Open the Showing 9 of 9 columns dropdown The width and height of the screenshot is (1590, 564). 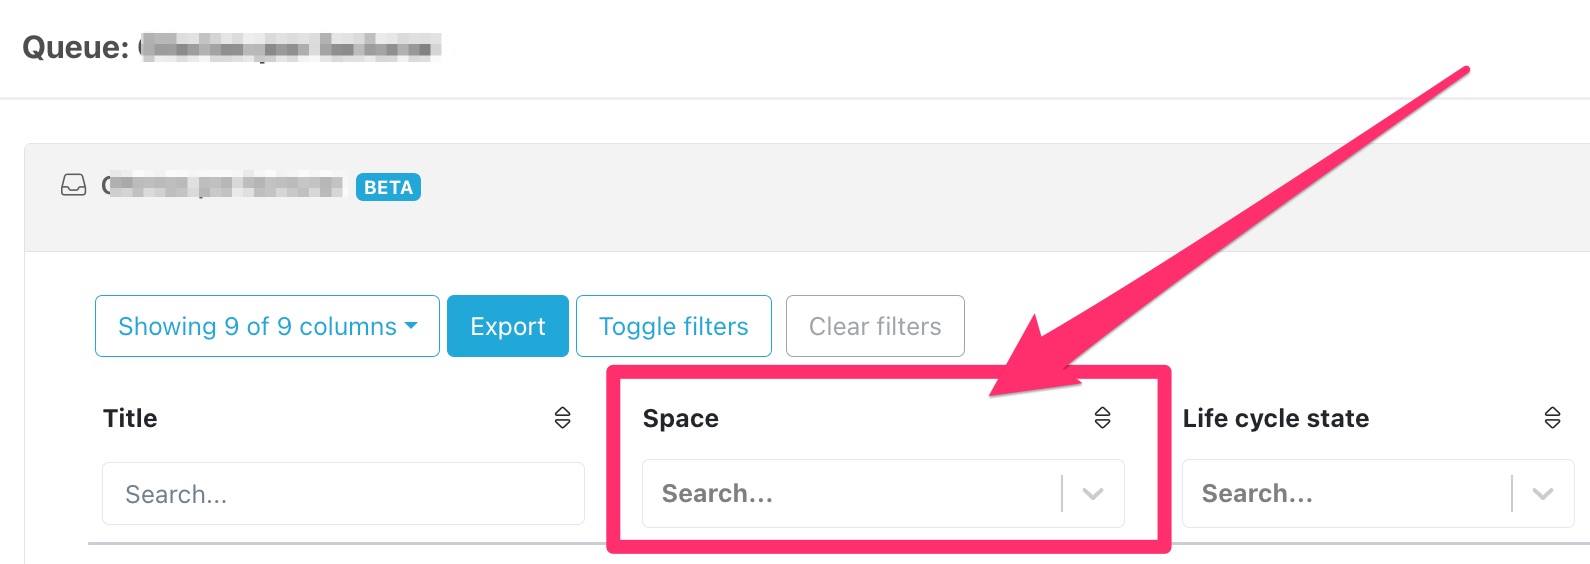coord(267,326)
